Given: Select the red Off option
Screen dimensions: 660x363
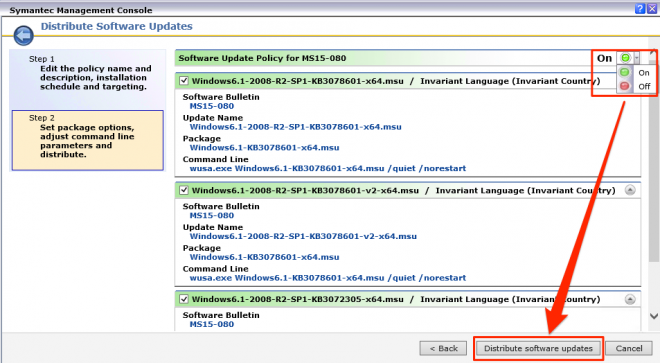Looking at the screenshot, I should (x=636, y=86).
